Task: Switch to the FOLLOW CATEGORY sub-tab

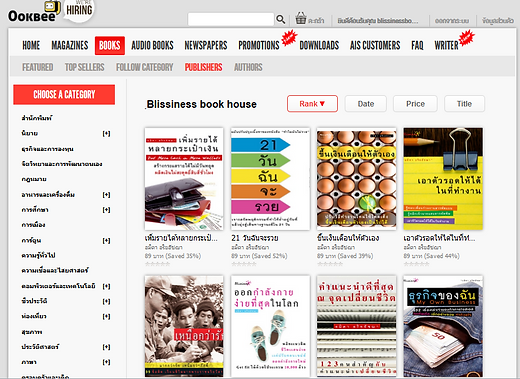Action: point(145,67)
